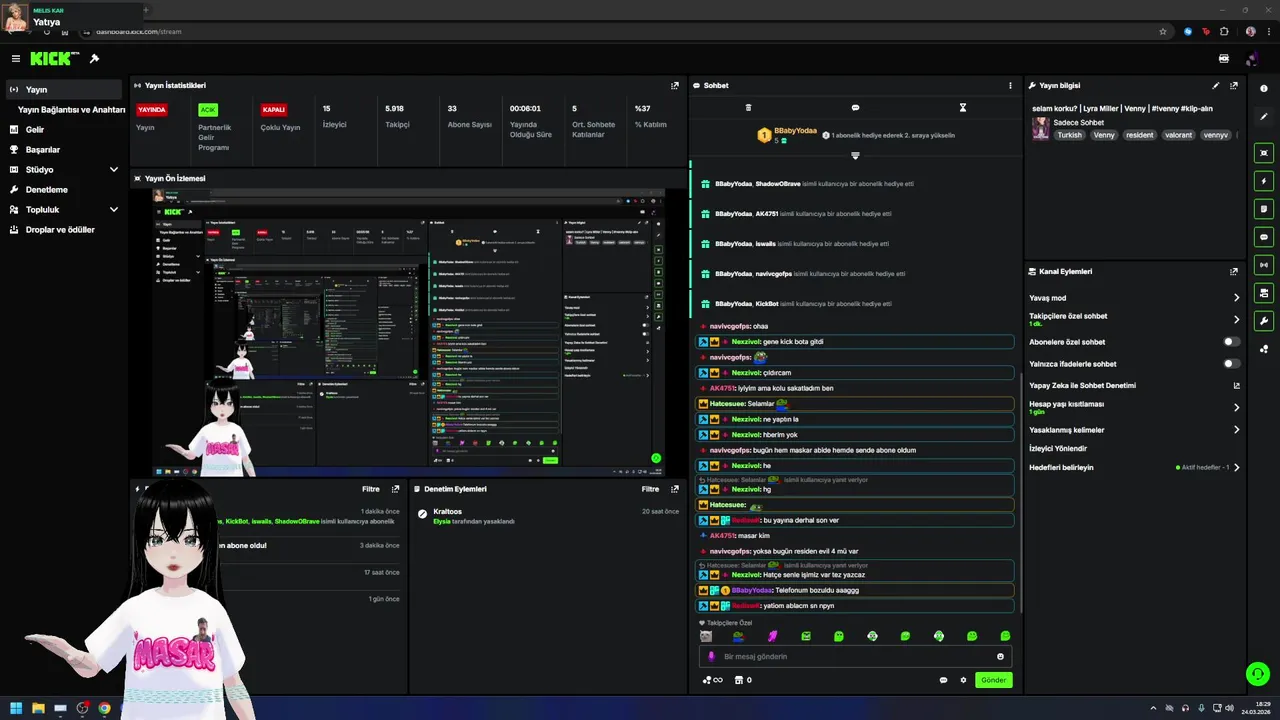Click the Turkish tag in Yayın bilgisi
The height and width of the screenshot is (720, 1280).
coord(1070,135)
